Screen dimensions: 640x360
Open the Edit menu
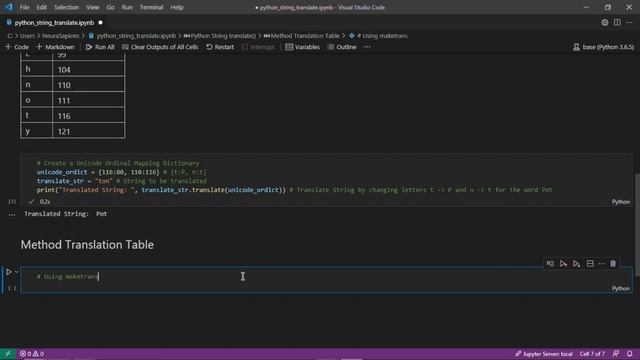click(x=41, y=7)
